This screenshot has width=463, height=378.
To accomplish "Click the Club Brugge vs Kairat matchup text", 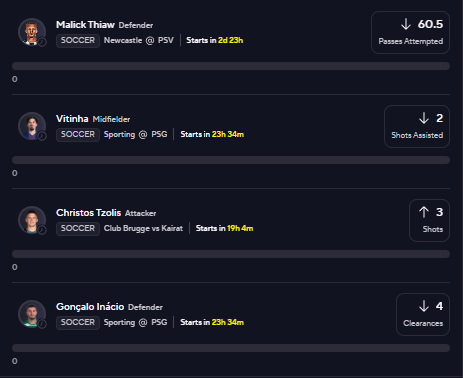I will click(x=143, y=228).
